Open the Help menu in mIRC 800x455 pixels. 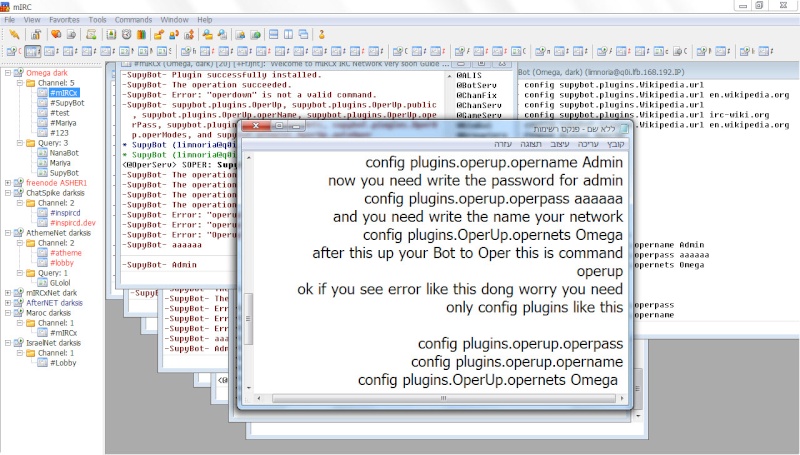point(205,20)
